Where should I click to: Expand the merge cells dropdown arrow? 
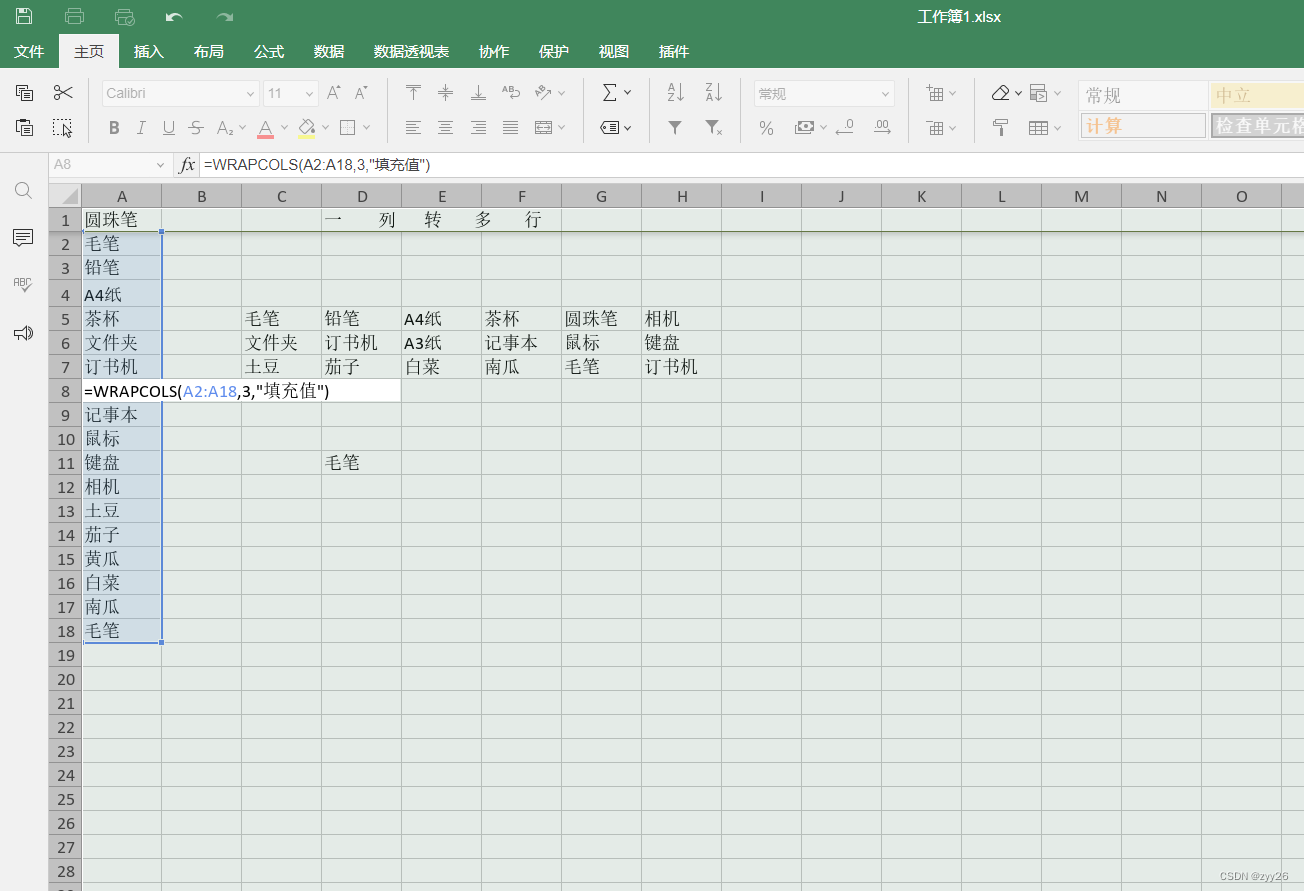tap(561, 127)
